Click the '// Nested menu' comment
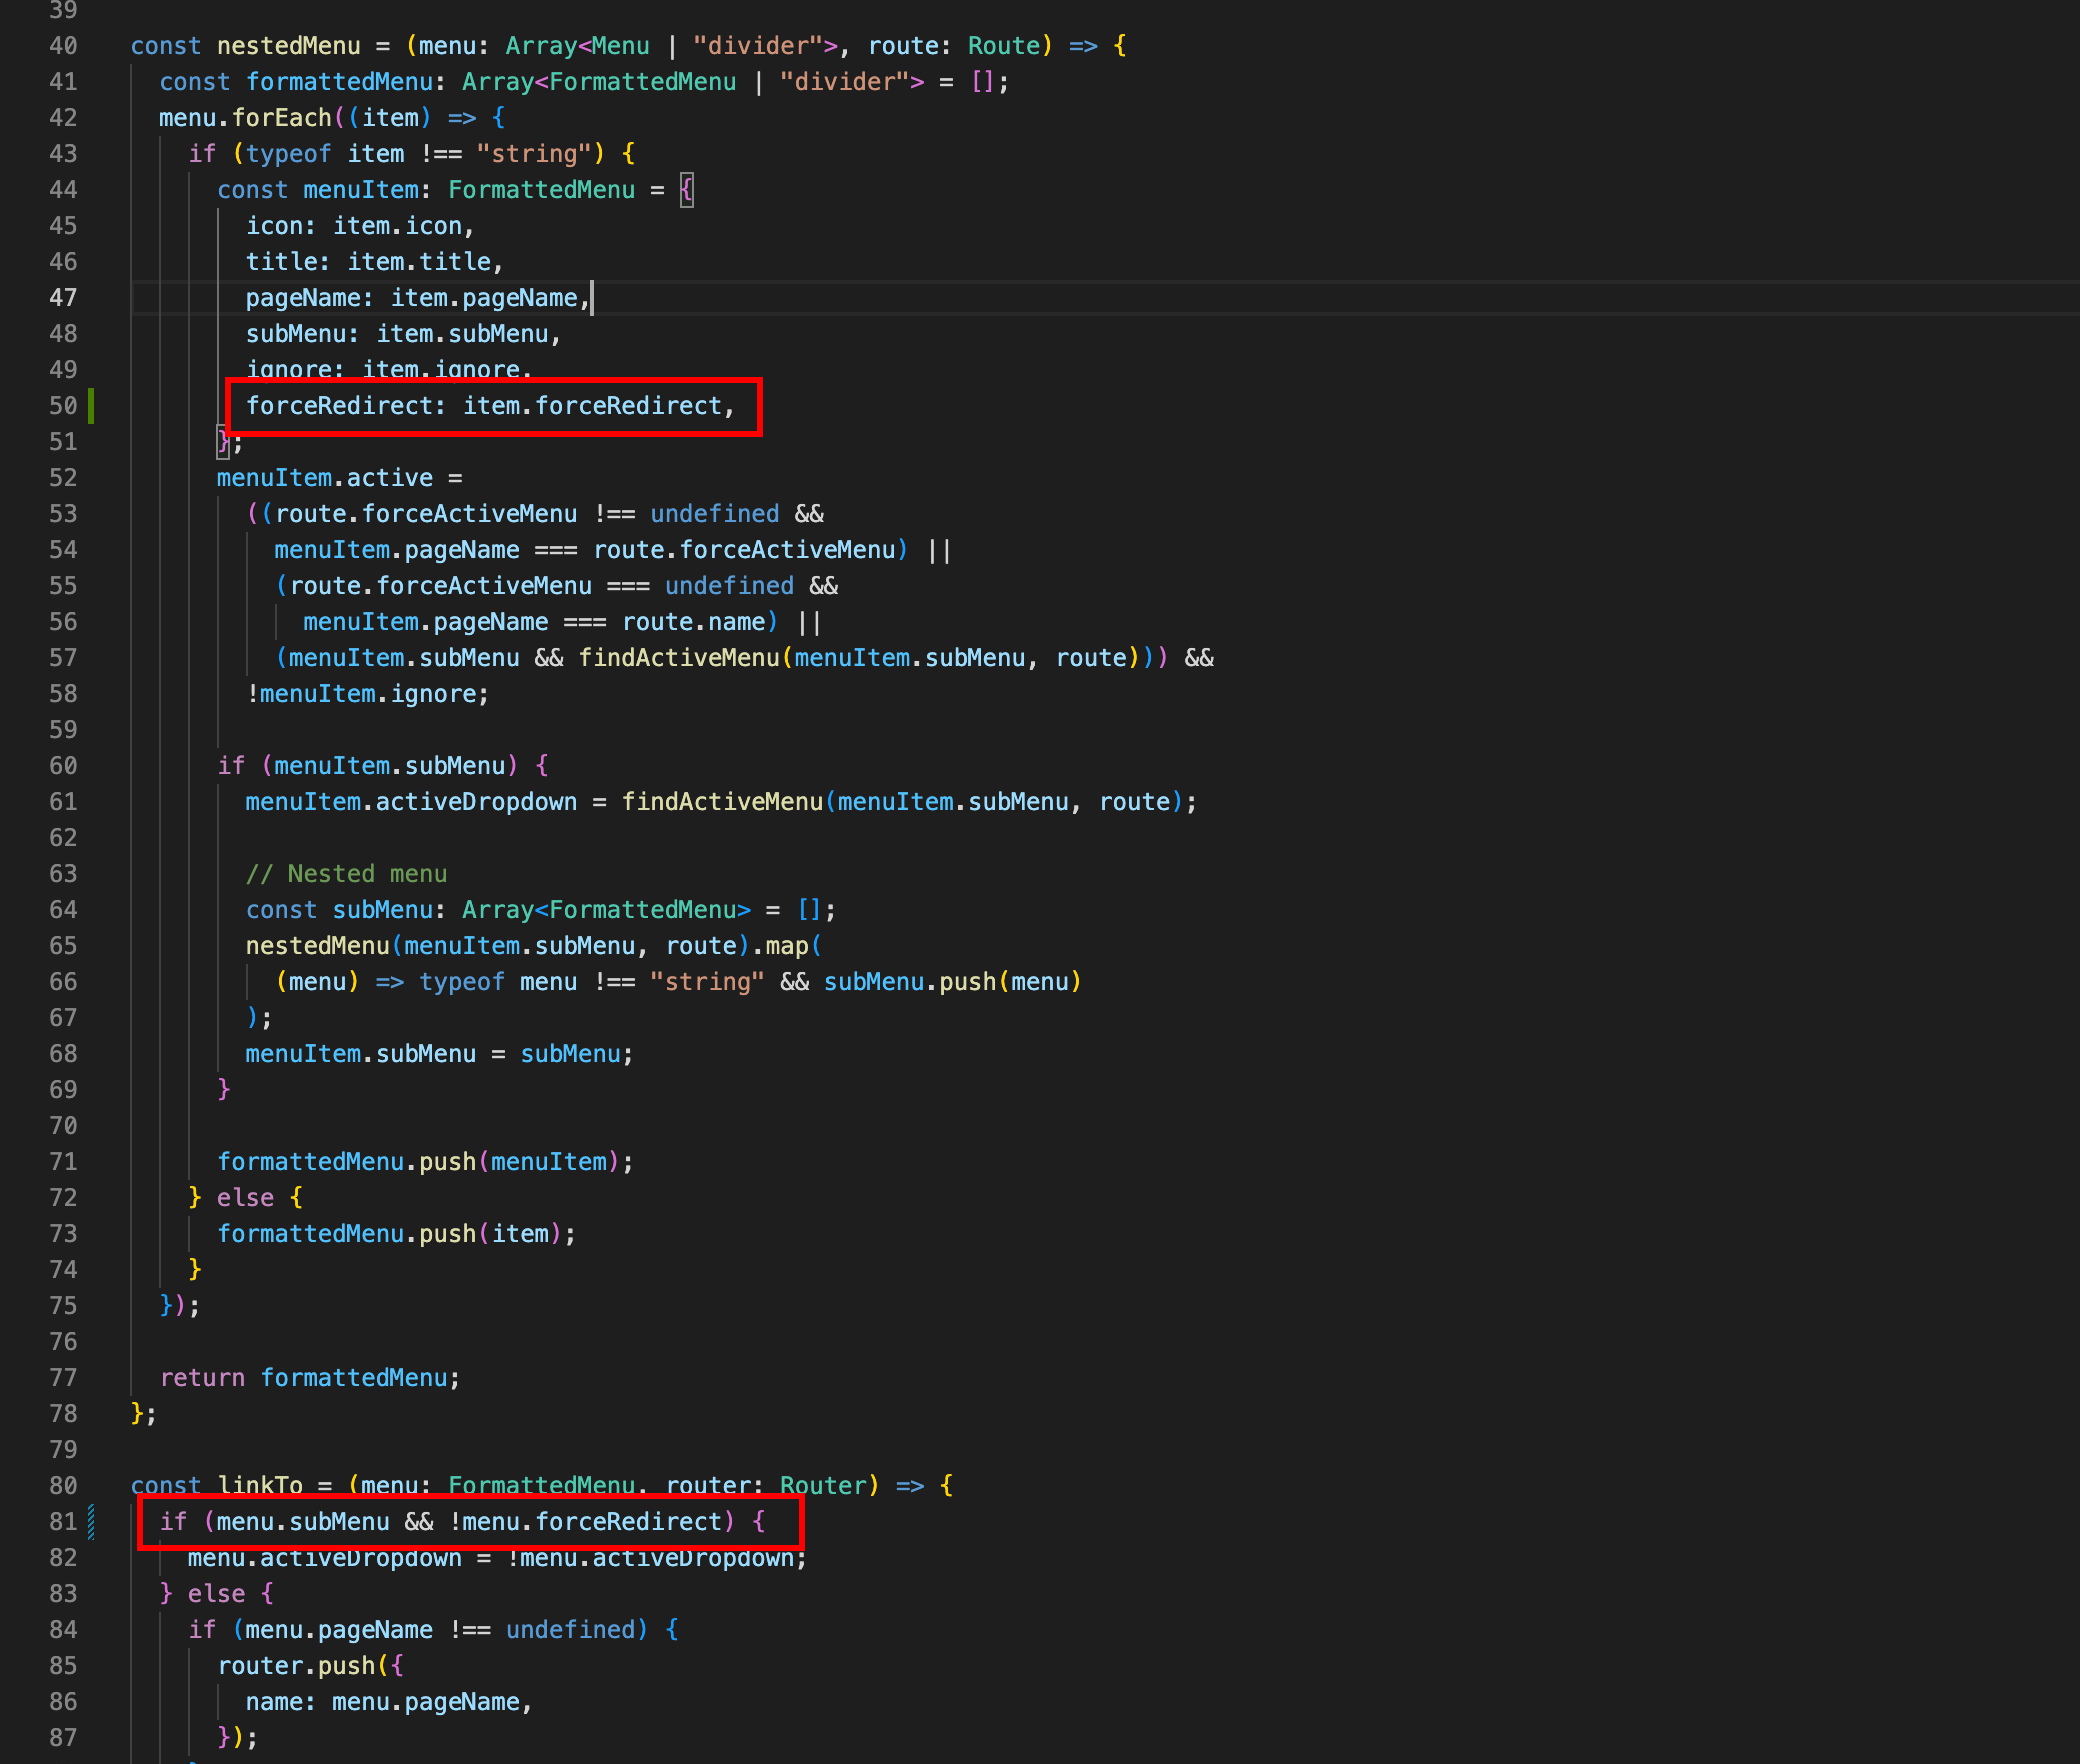 [346, 874]
